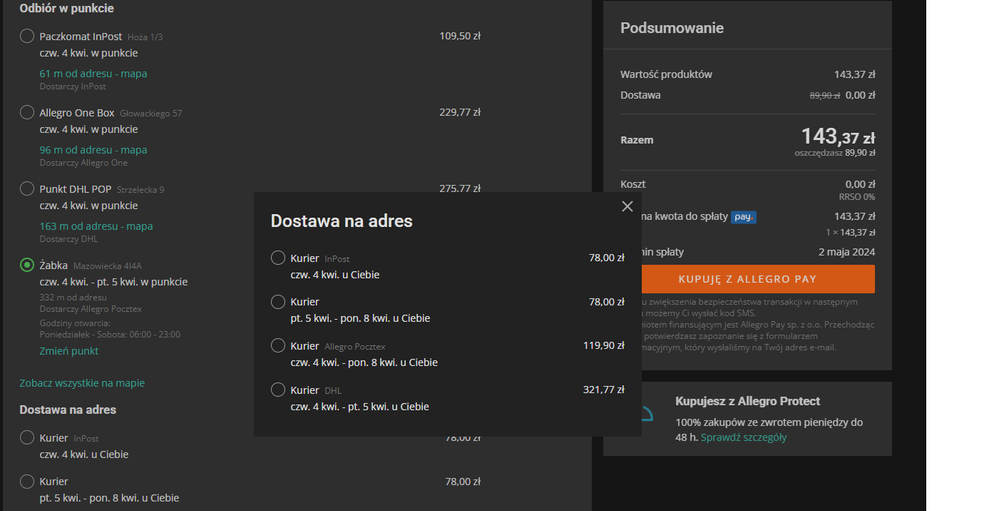Click the Razem total 143,37 zł
The width and height of the screenshot is (999, 511).
(838, 136)
